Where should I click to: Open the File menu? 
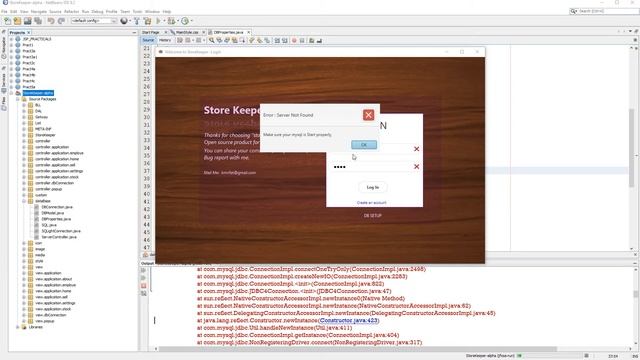tap(4, 11)
